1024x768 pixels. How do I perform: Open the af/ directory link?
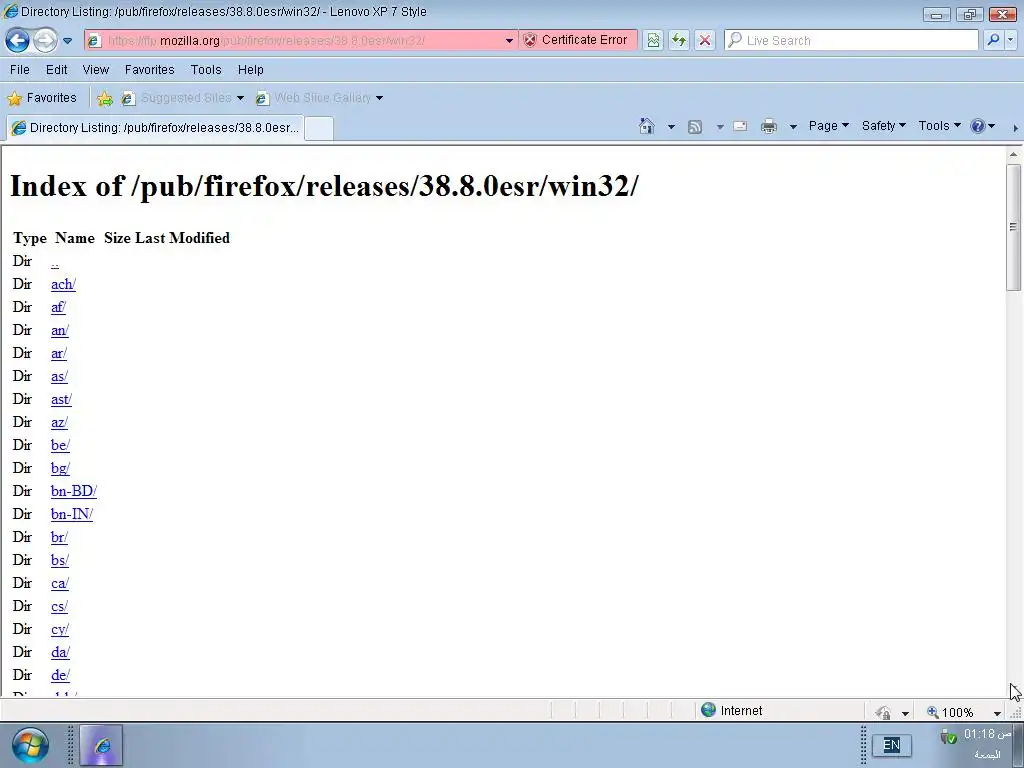pyautogui.click(x=58, y=307)
